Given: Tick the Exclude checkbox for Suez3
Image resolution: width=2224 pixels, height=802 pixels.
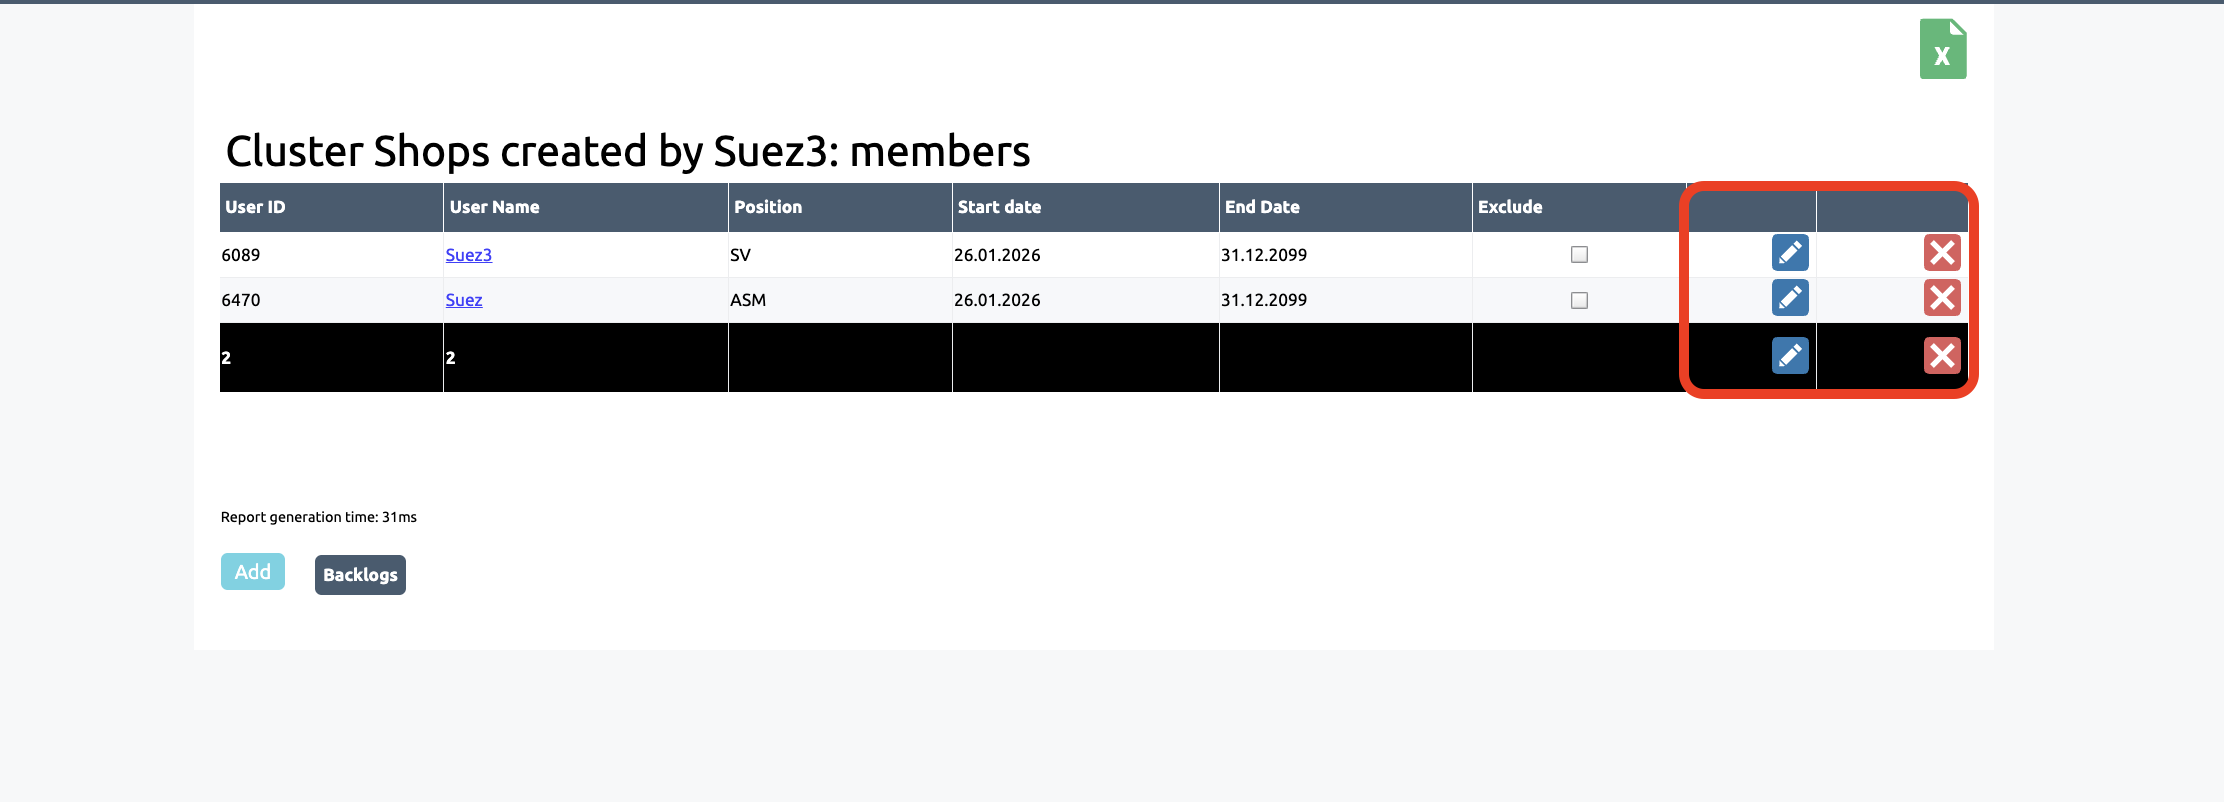Looking at the screenshot, I should coord(1579,255).
